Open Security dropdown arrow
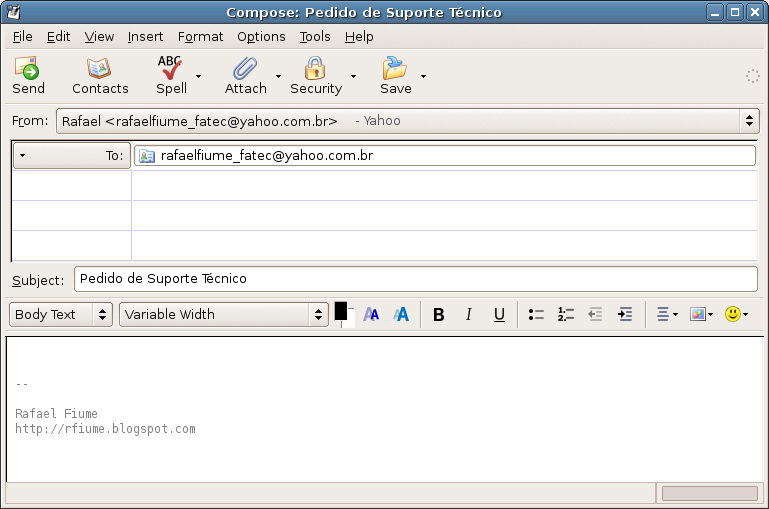769x509 pixels. (353, 76)
